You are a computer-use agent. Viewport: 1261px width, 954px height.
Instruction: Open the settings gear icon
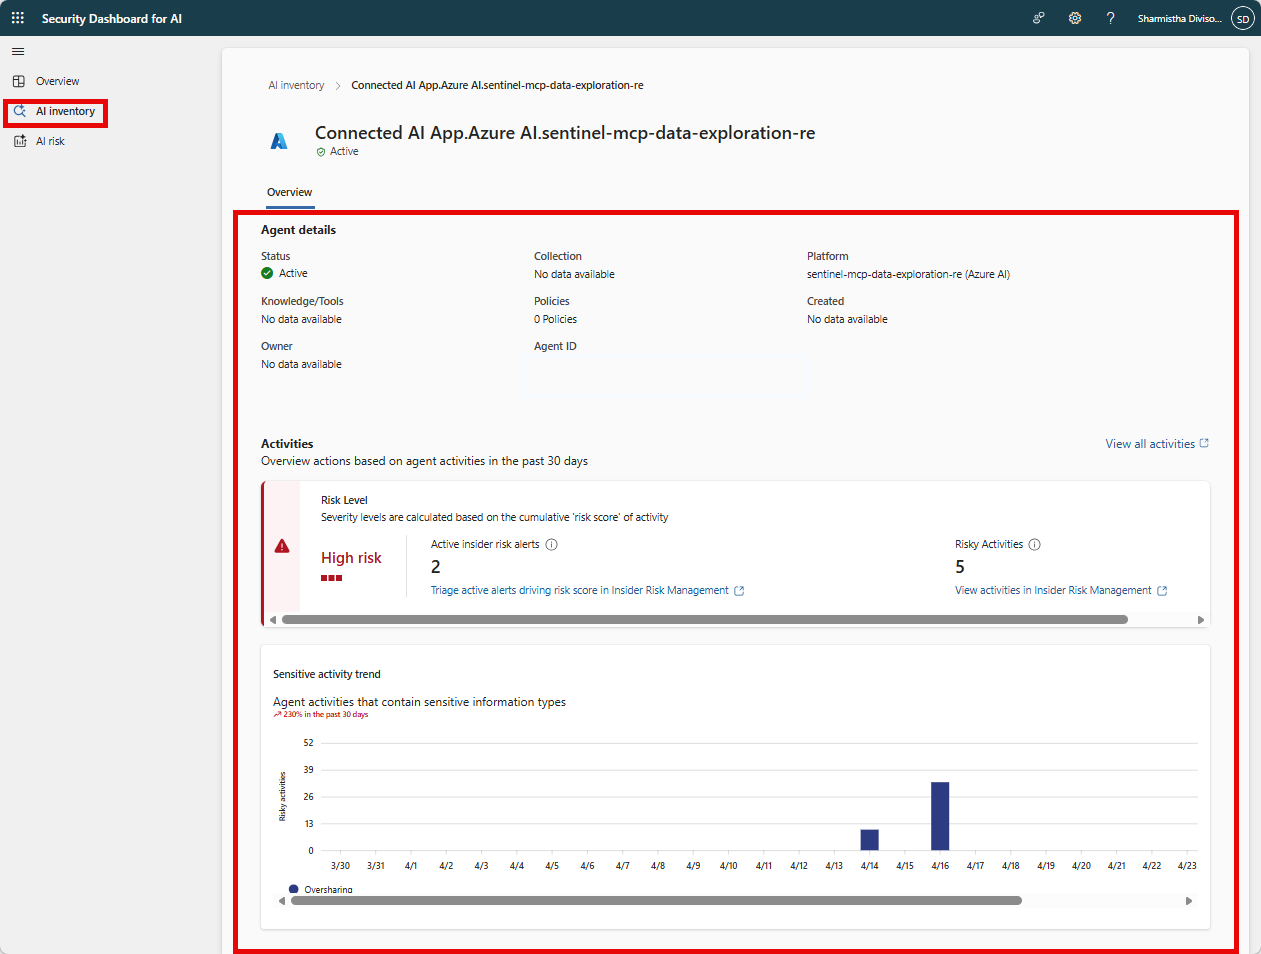pos(1075,18)
